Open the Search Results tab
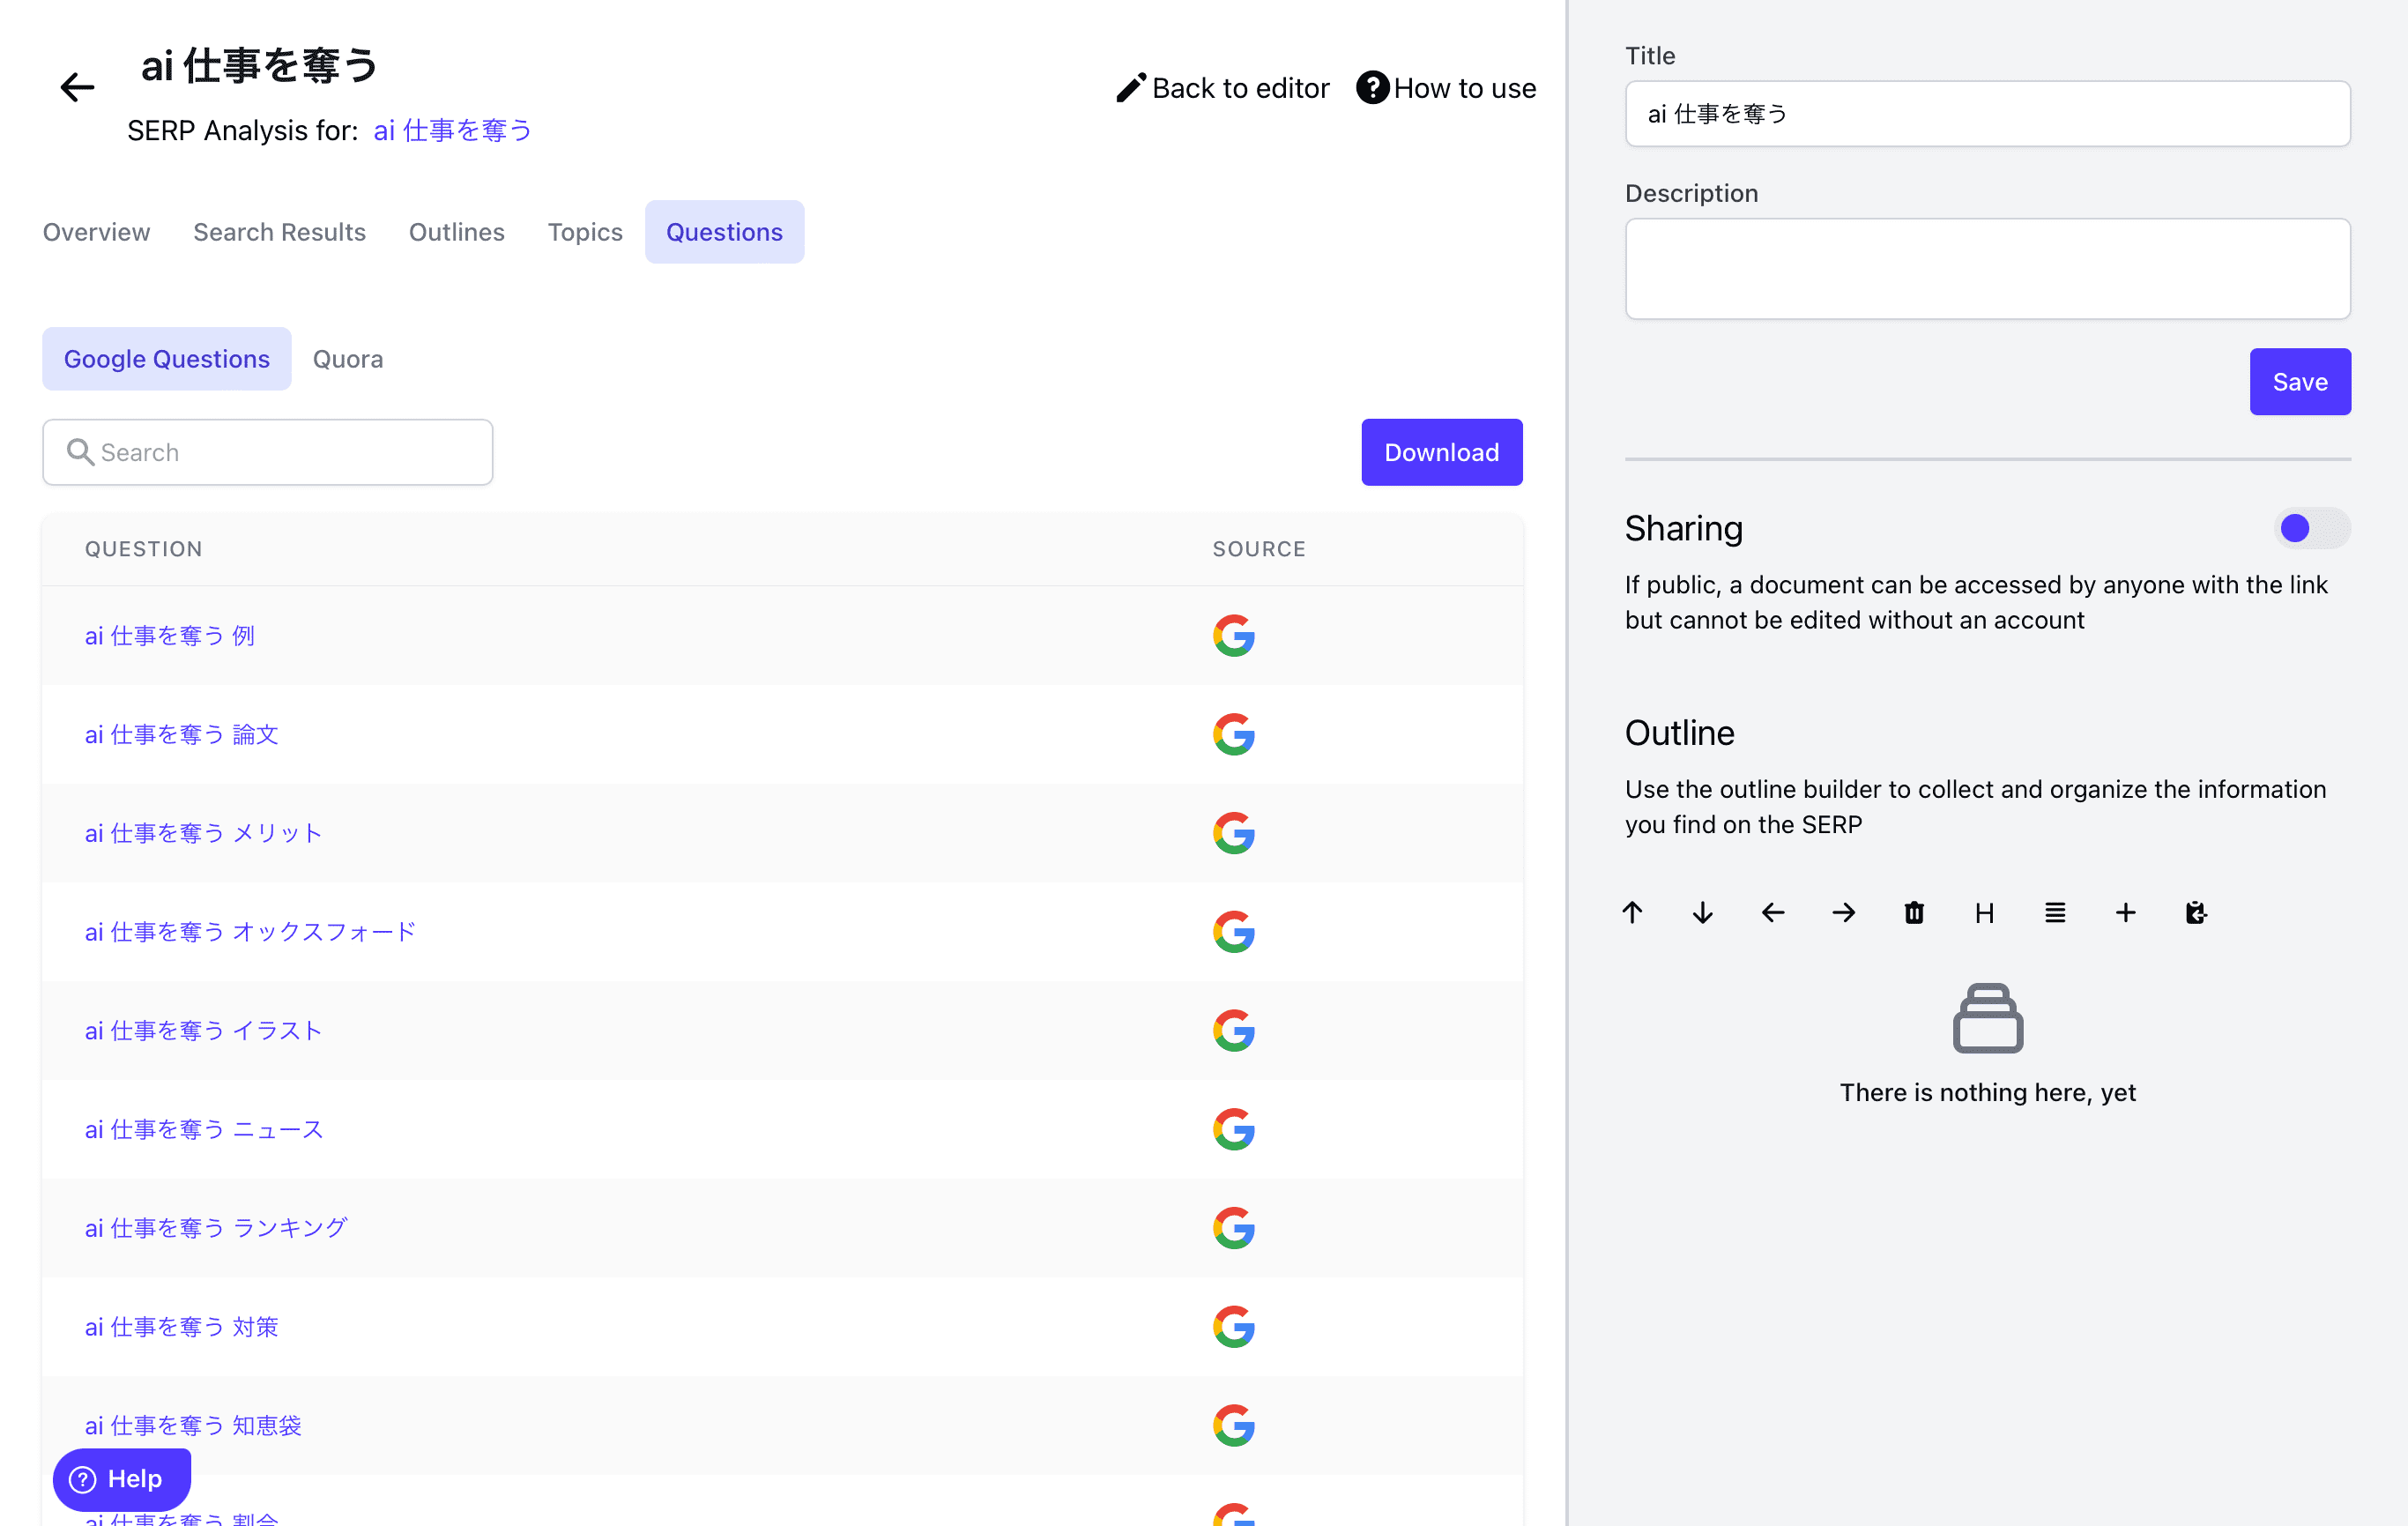The width and height of the screenshot is (2408, 1526). click(279, 231)
